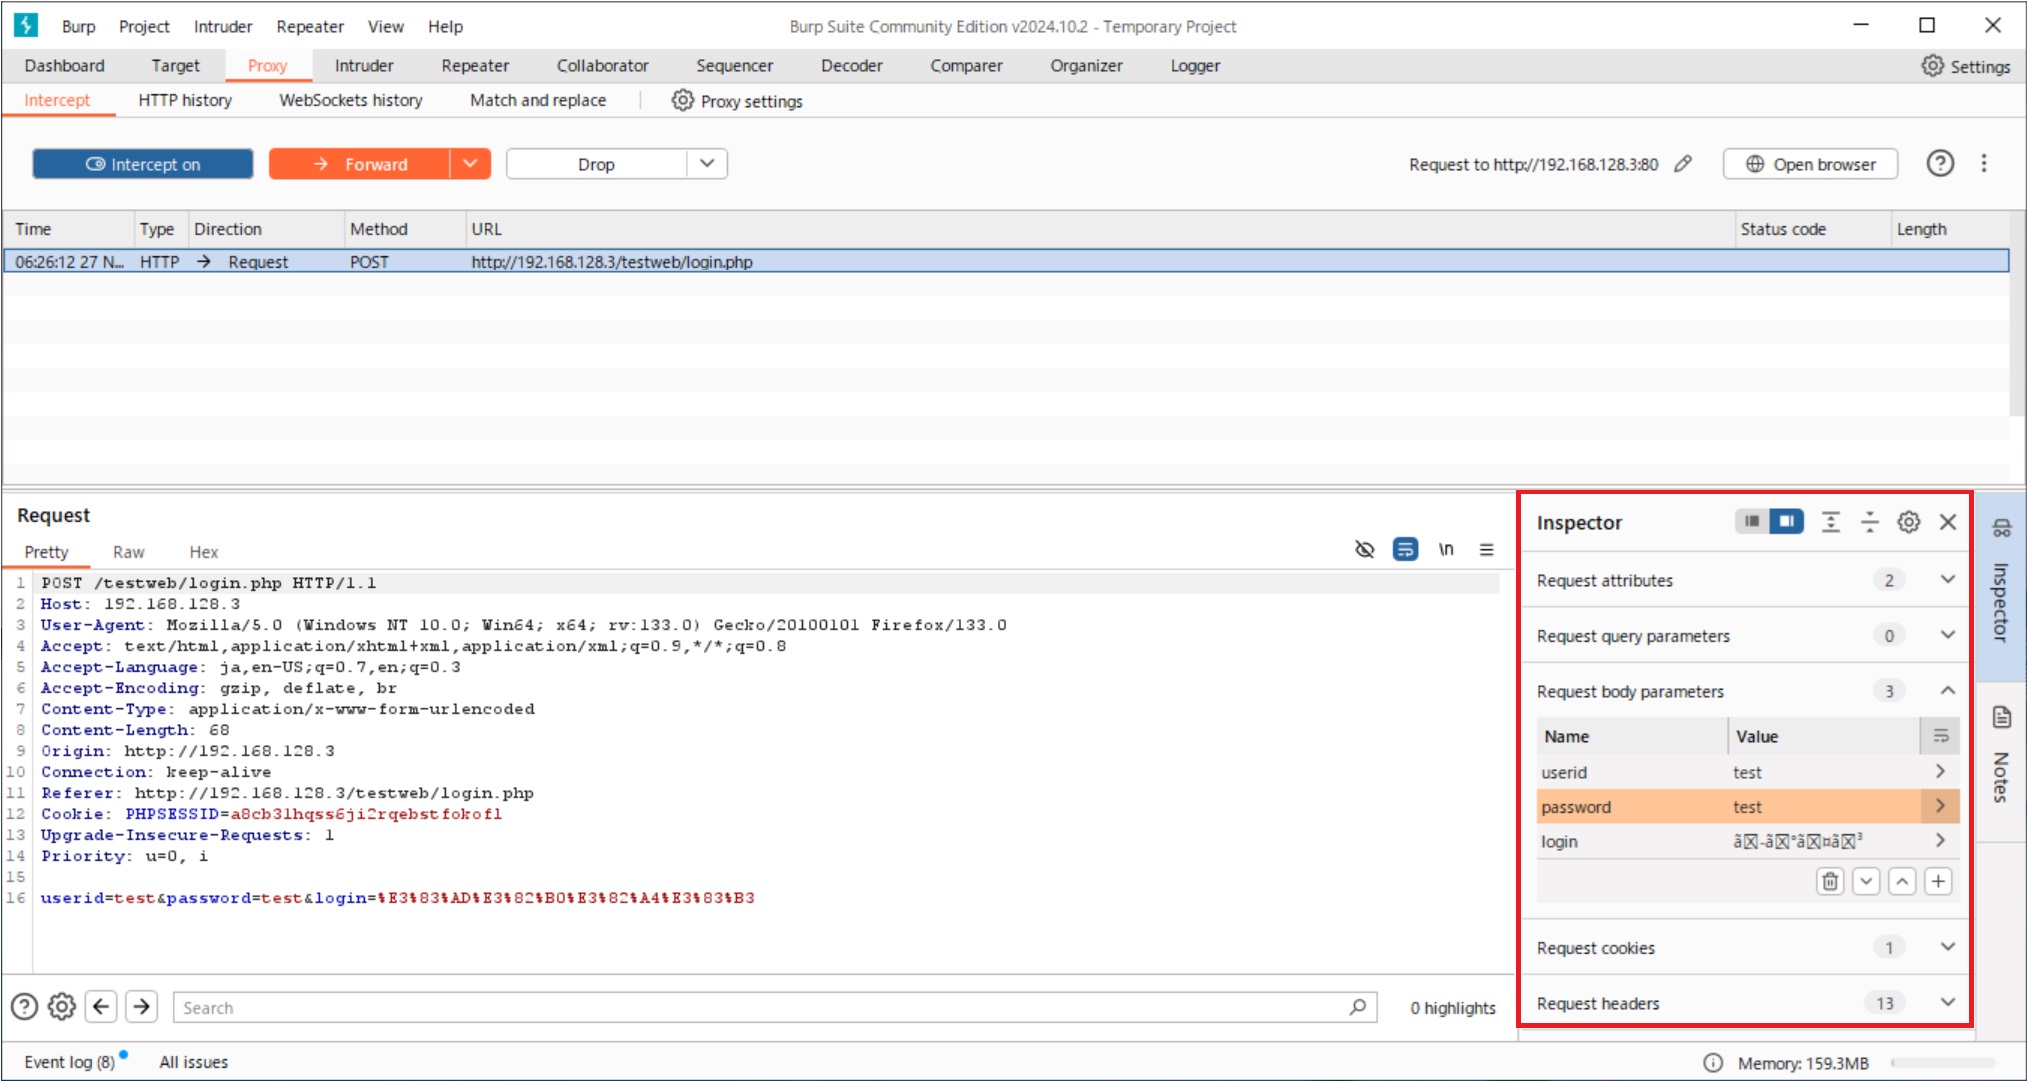
Task: Switch Inspector to the left-hand layout icon
Action: [1751, 521]
